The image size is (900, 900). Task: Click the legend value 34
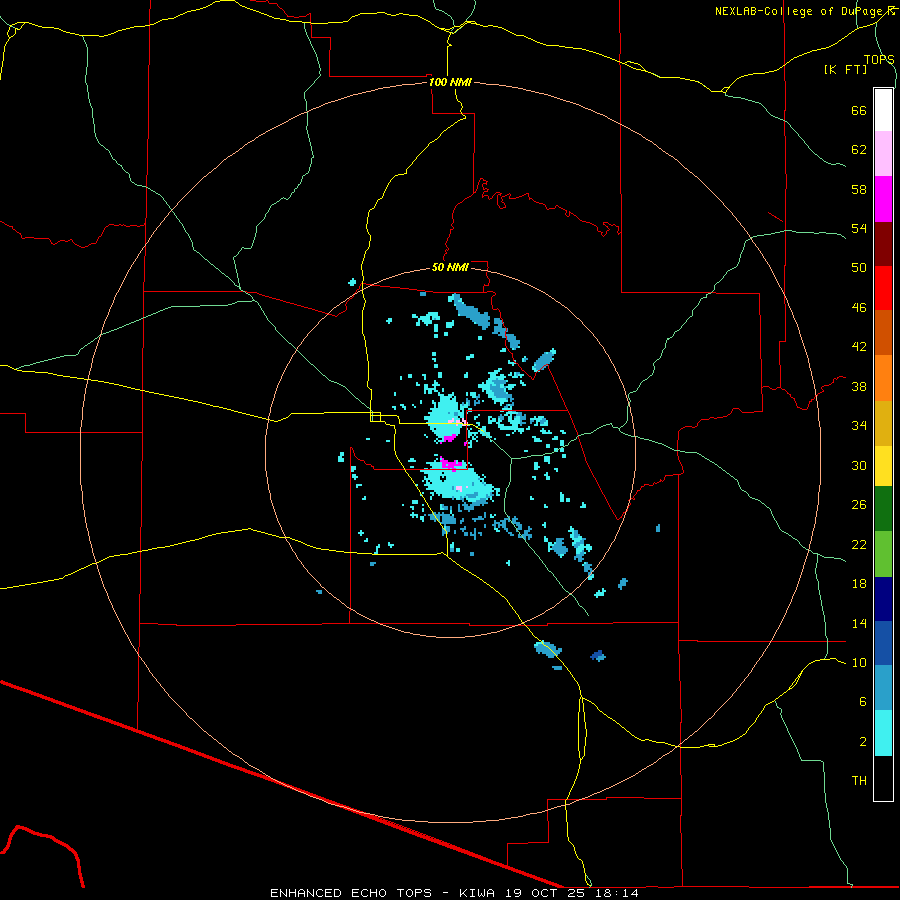(x=859, y=426)
